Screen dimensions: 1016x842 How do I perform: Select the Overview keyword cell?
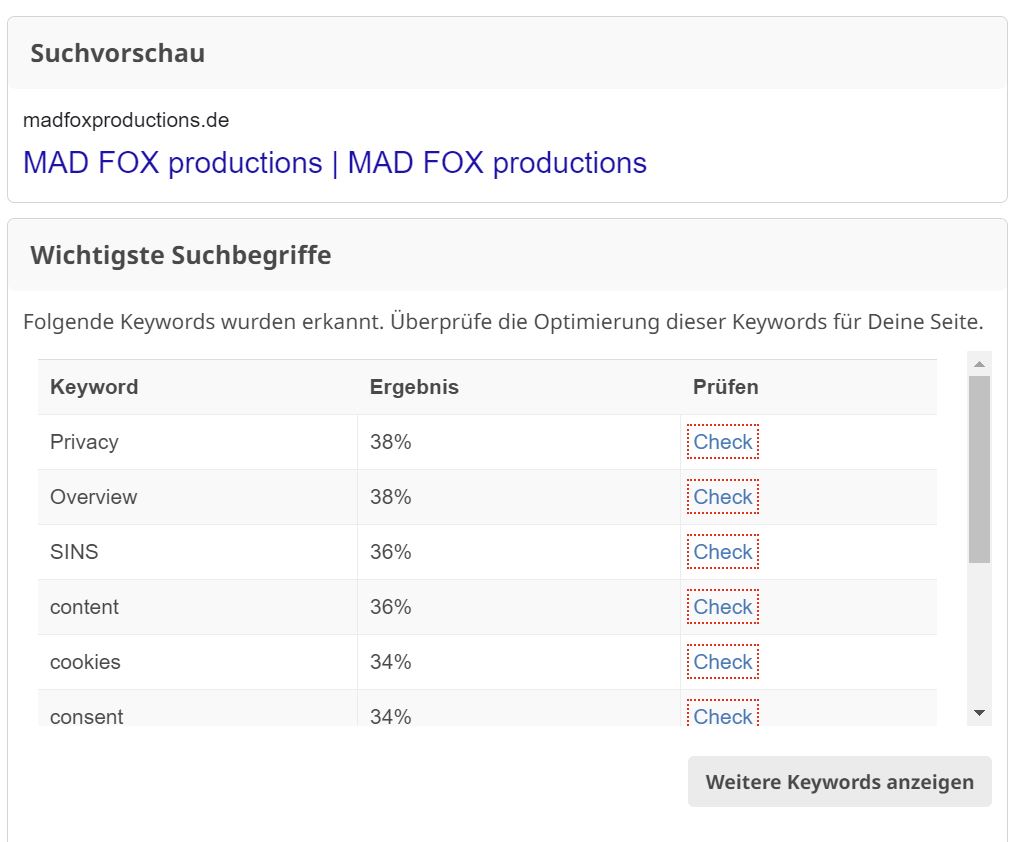click(x=198, y=497)
